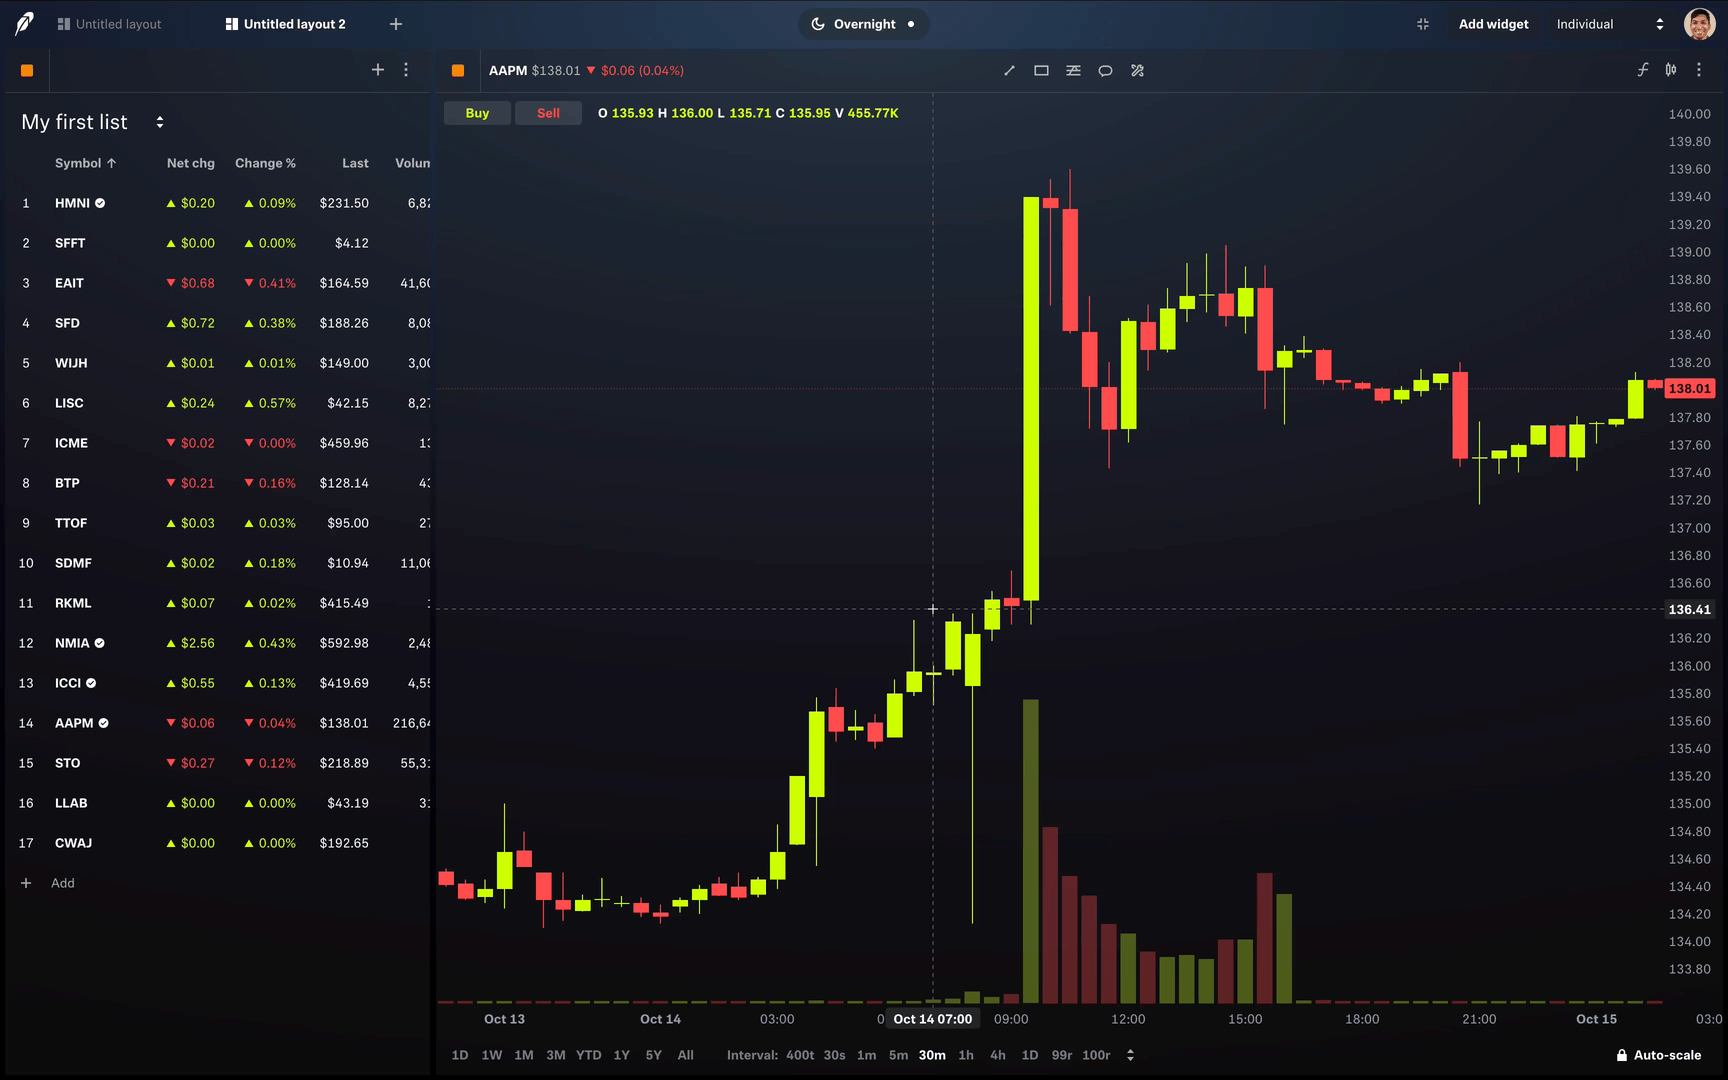Toggle the Auto-scale lock
This screenshot has height=1080, width=1728.
pos(1658,1055)
